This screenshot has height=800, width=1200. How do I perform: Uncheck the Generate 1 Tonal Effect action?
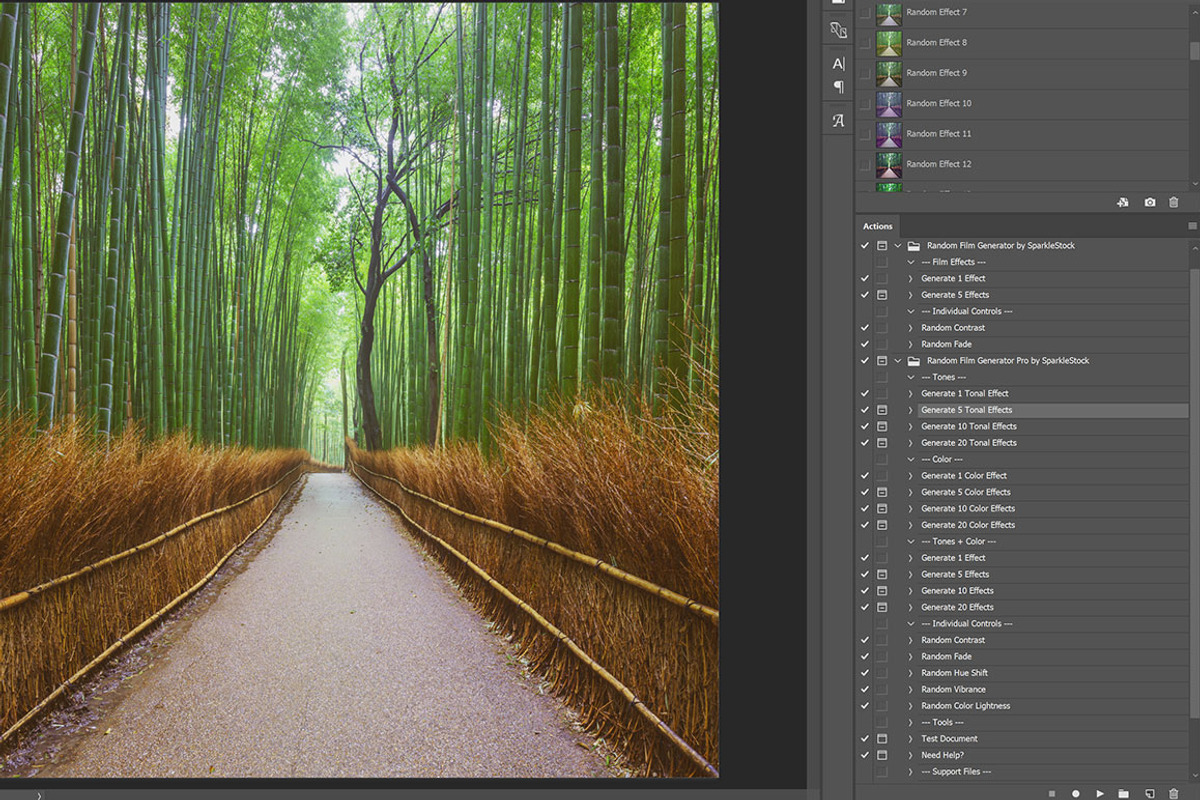(x=865, y=393)
